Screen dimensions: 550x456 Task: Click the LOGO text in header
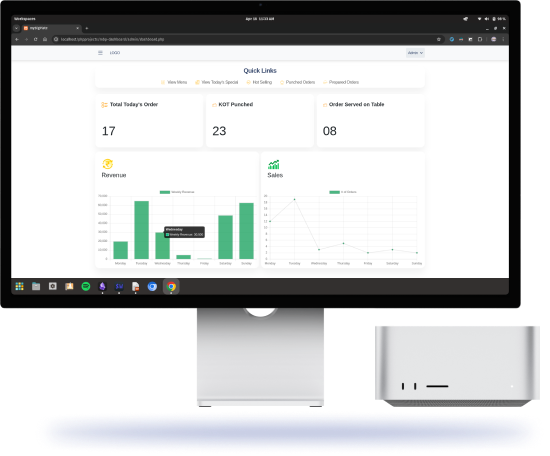[116, 54]
